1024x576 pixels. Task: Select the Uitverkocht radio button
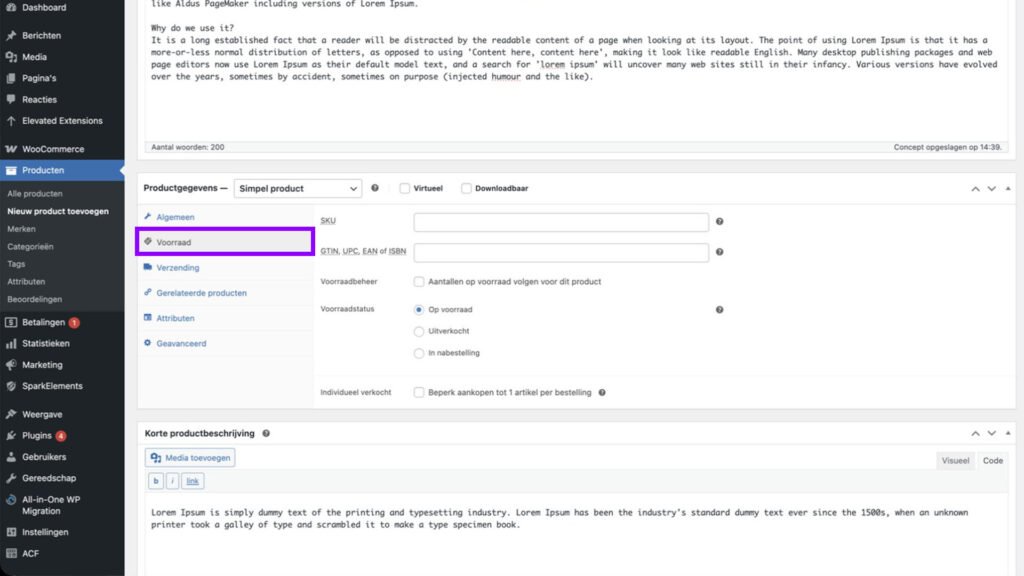419,332
